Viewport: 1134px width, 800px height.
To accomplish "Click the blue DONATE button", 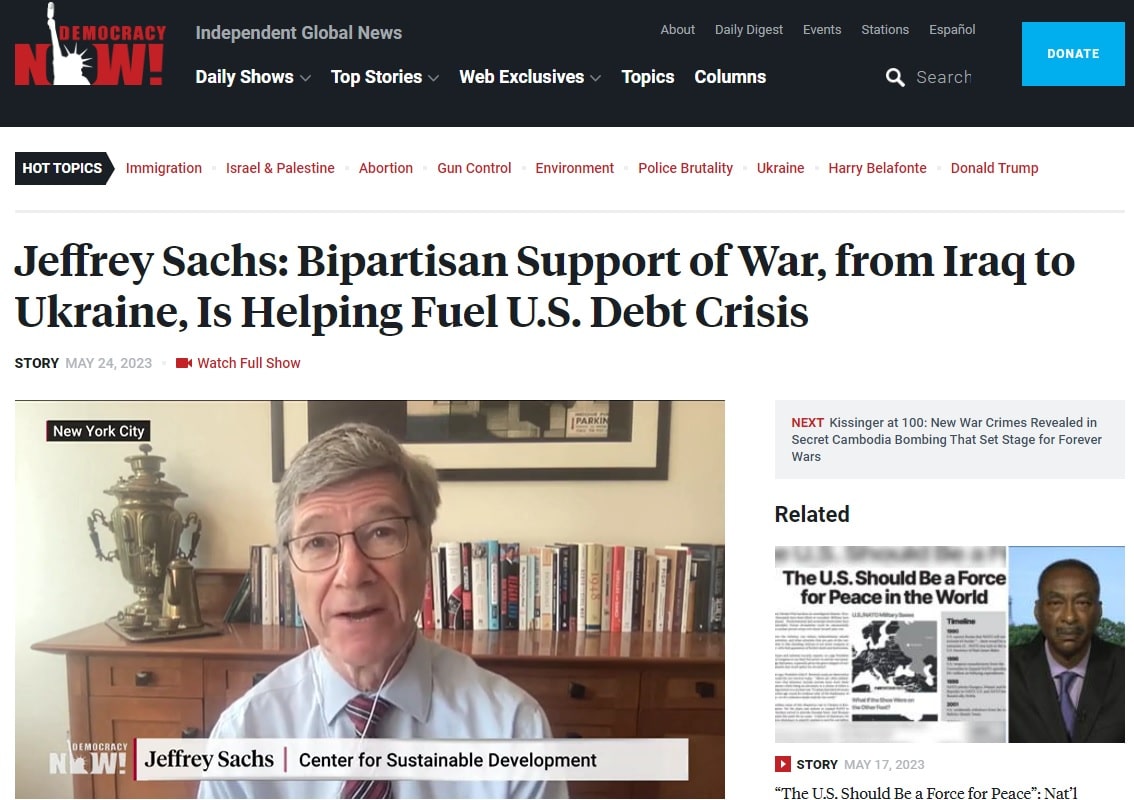I will click(1073, 54).
